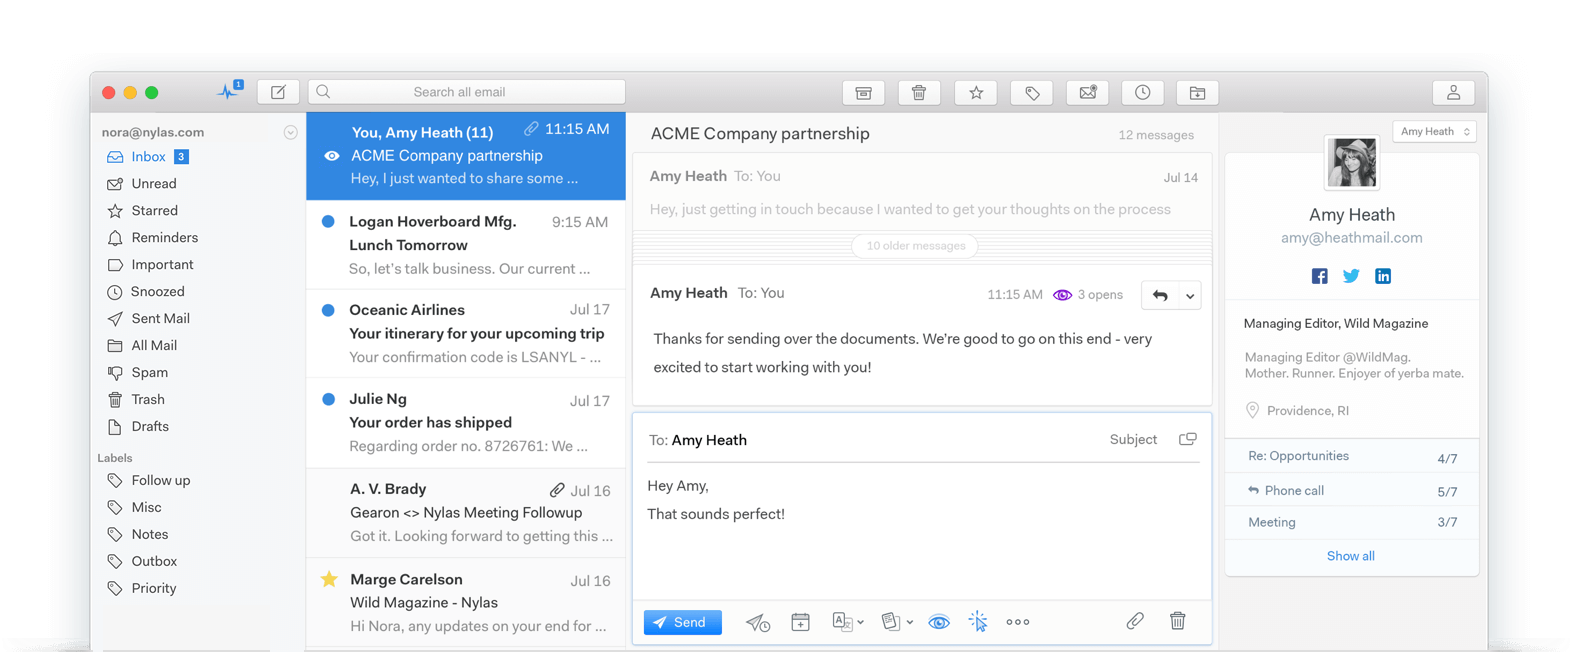
Task: Expand the nora@nylas.com account menu
Action: [290, 132]
